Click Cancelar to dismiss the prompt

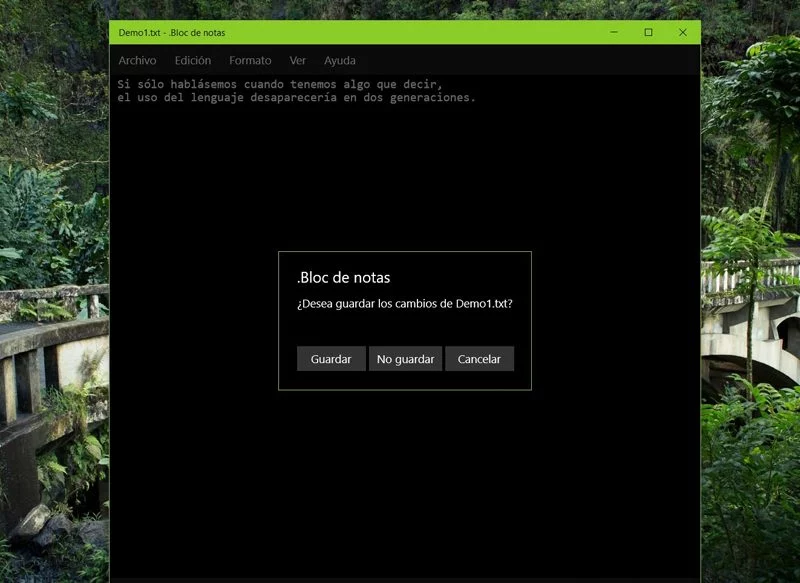point(479,359)
